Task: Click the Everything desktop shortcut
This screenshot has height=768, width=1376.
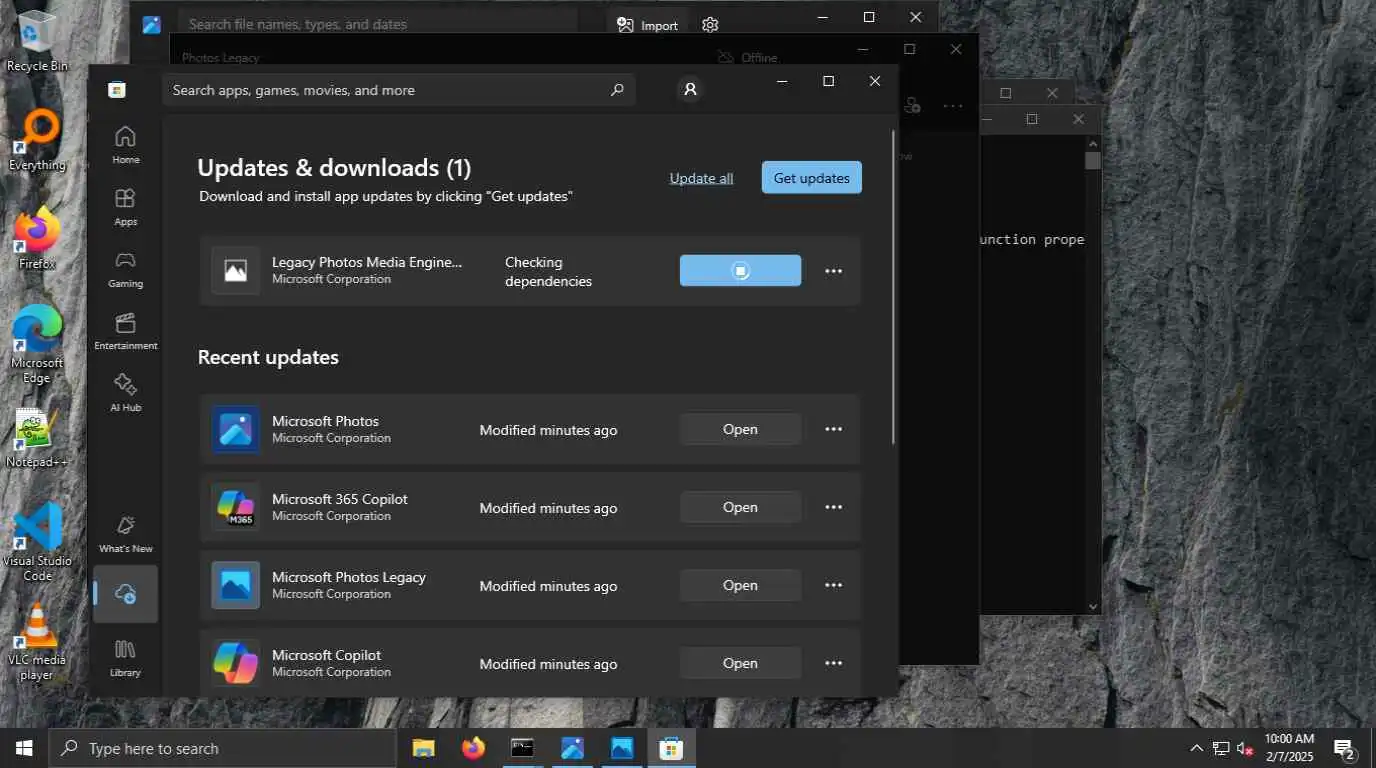Action: pyautogui.click(x=37, y=140)
